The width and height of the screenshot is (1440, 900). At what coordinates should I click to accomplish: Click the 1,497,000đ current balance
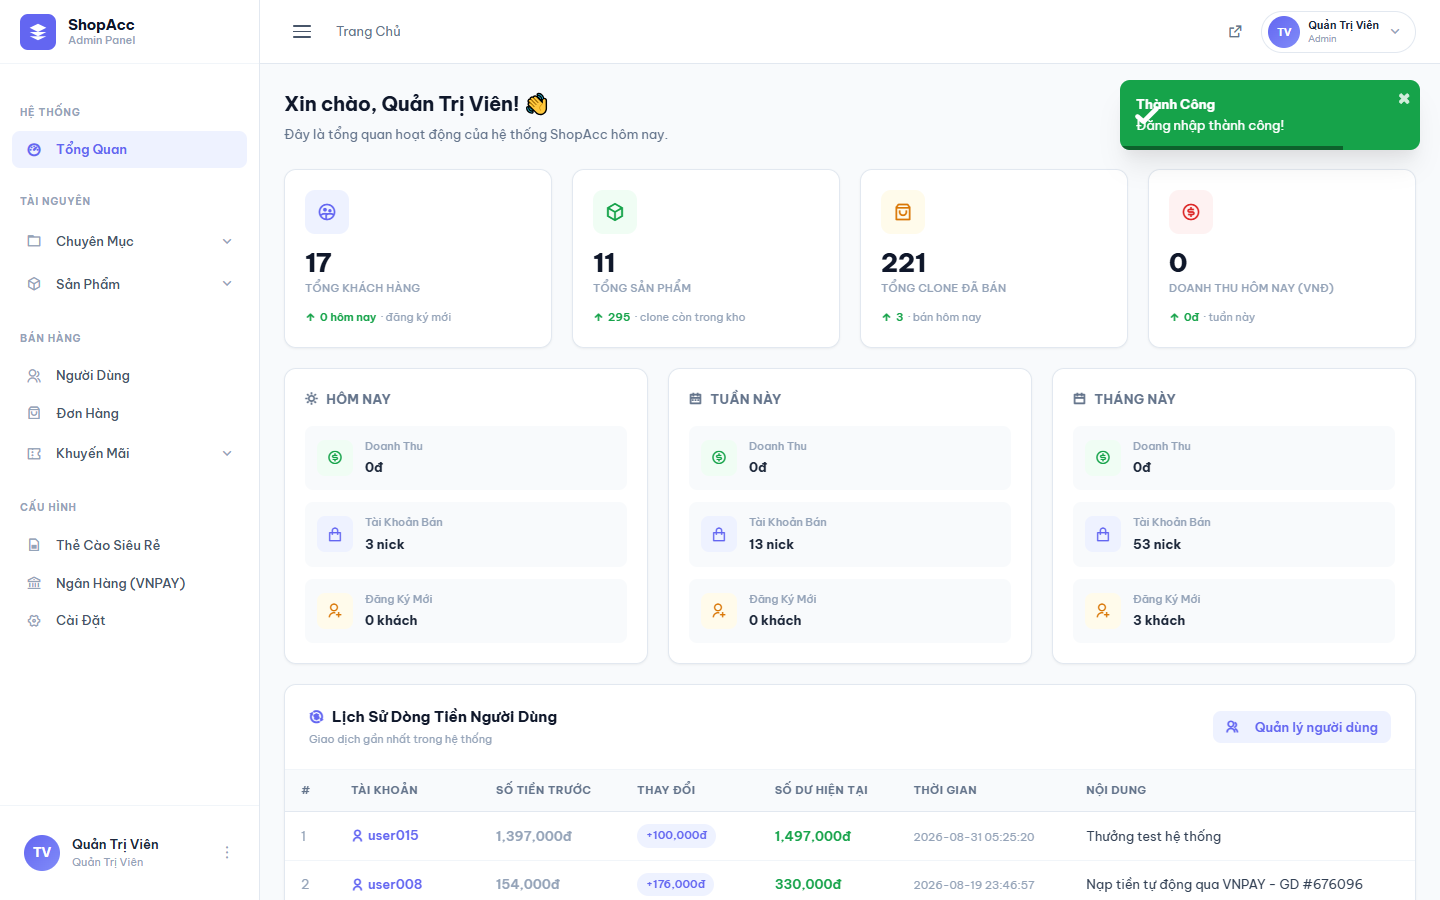(812, 836)
